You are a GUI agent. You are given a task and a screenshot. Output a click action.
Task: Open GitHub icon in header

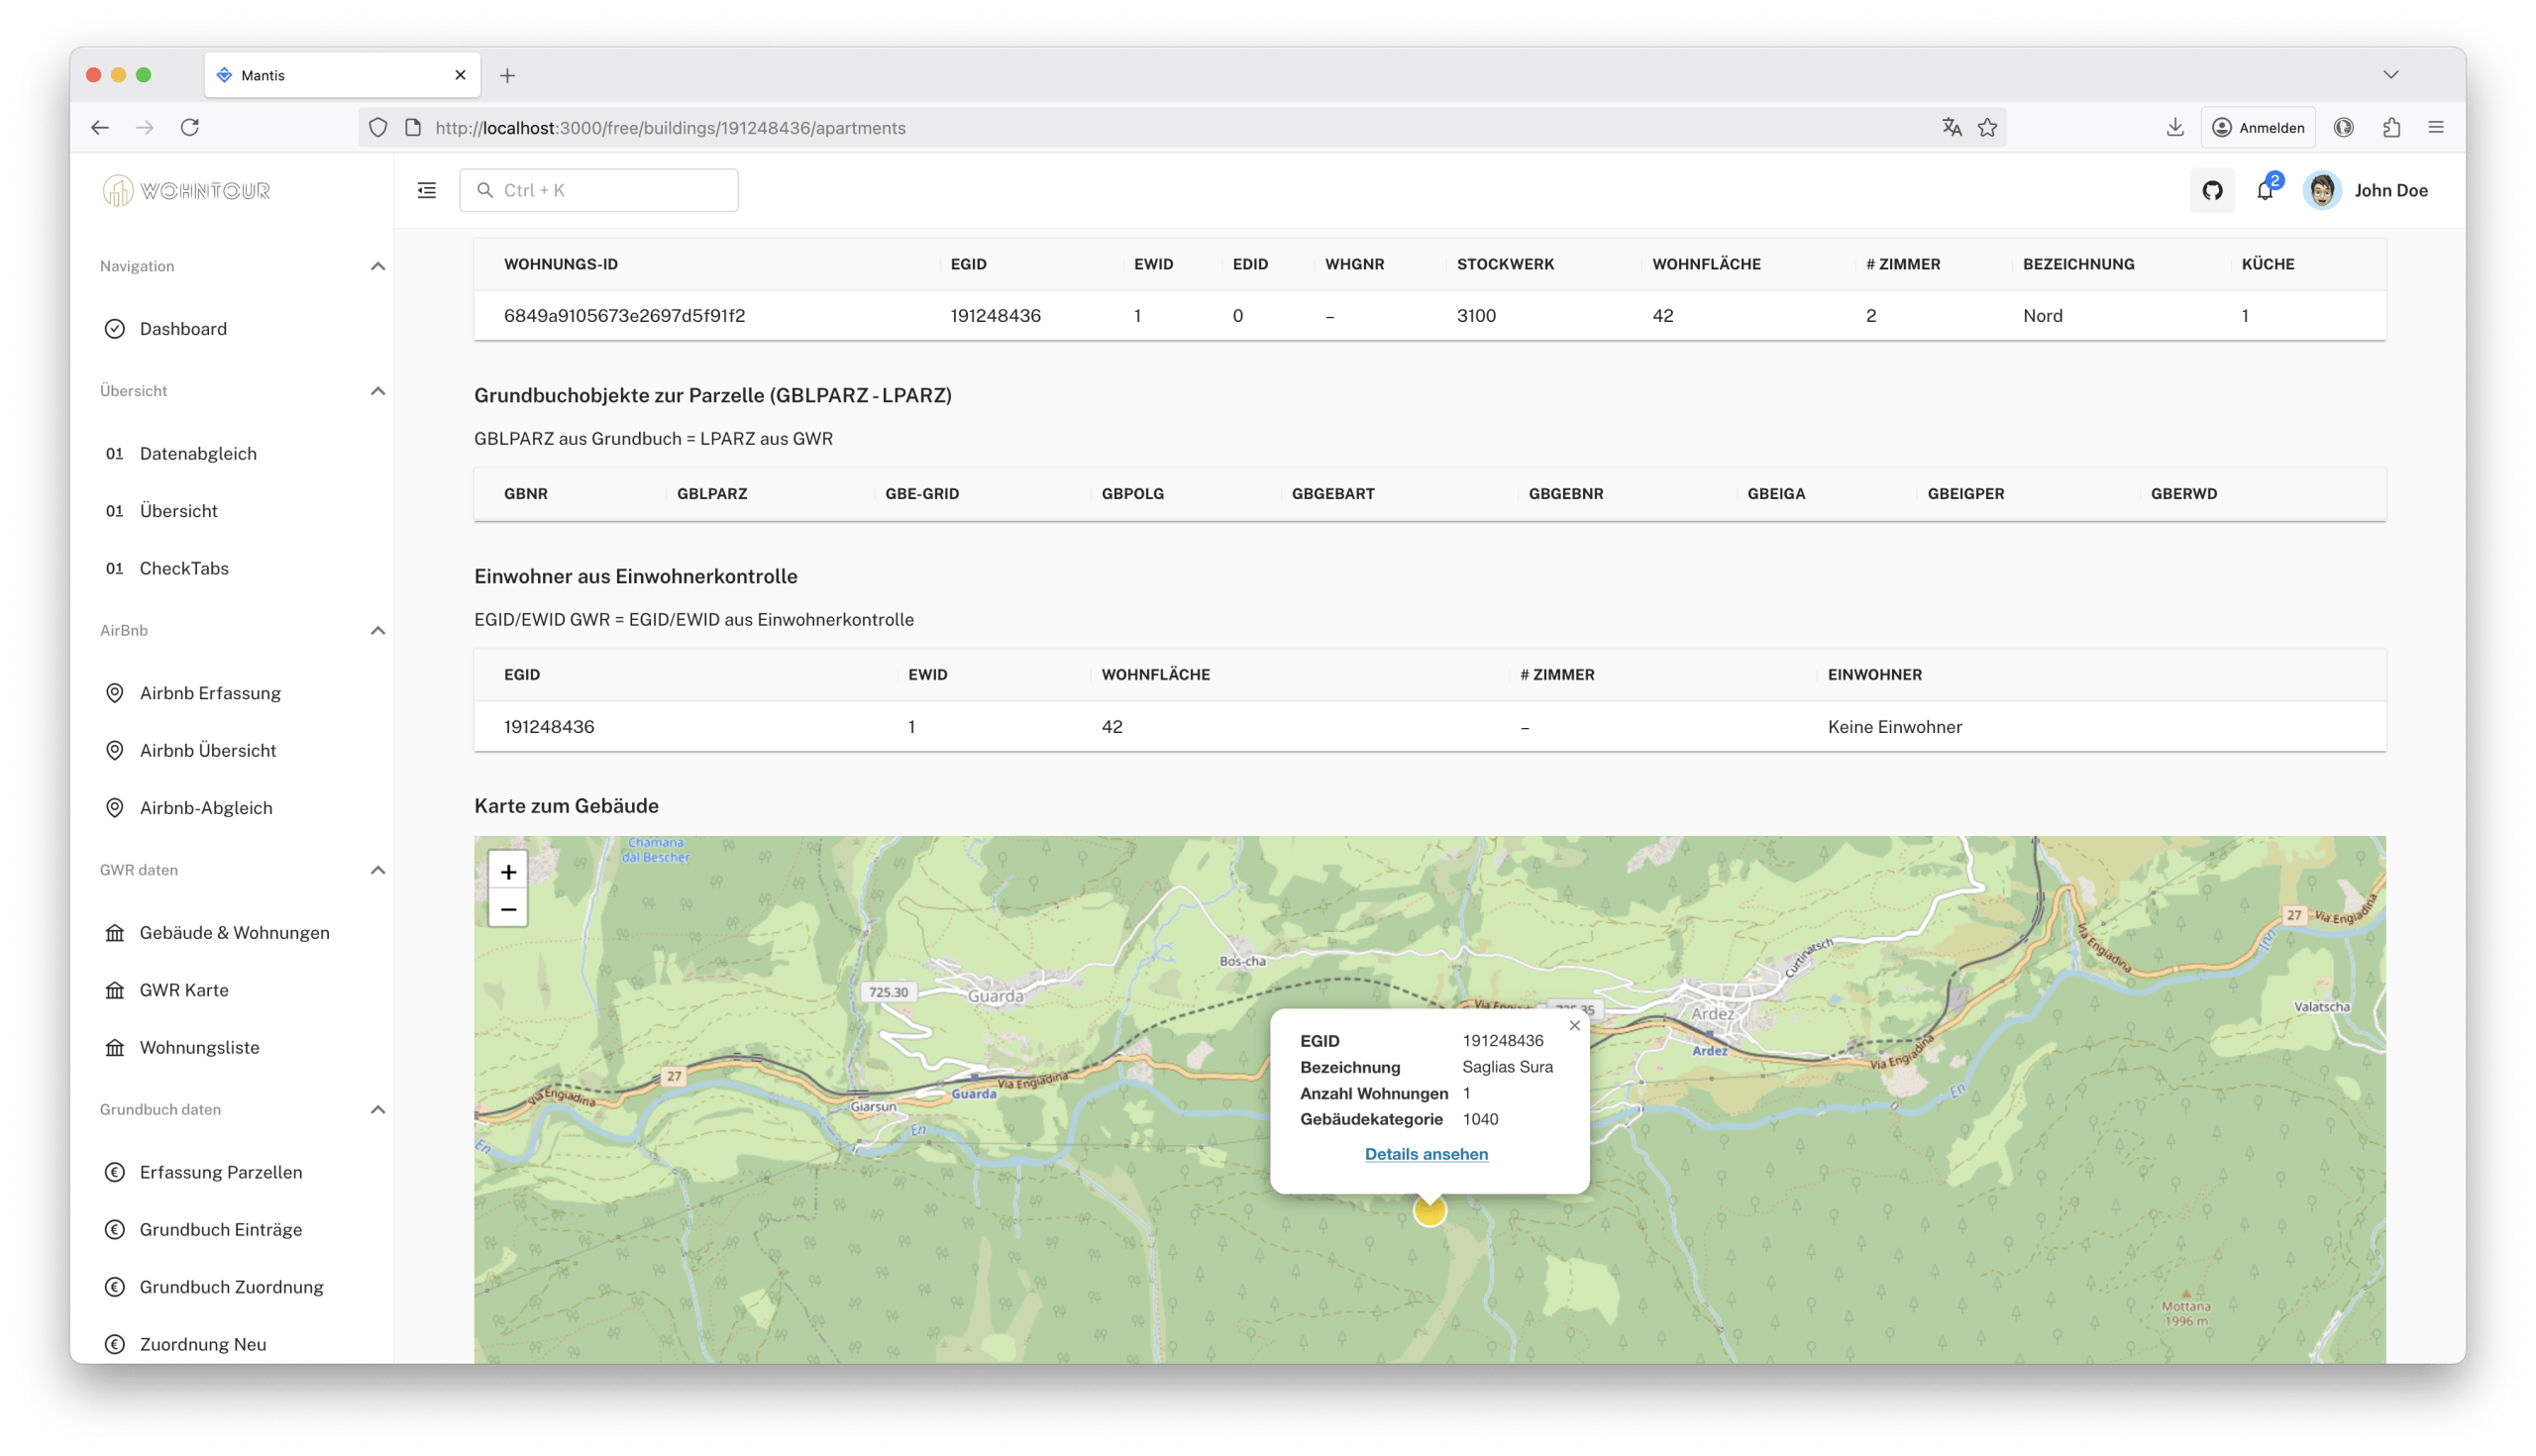(2211, 190)
